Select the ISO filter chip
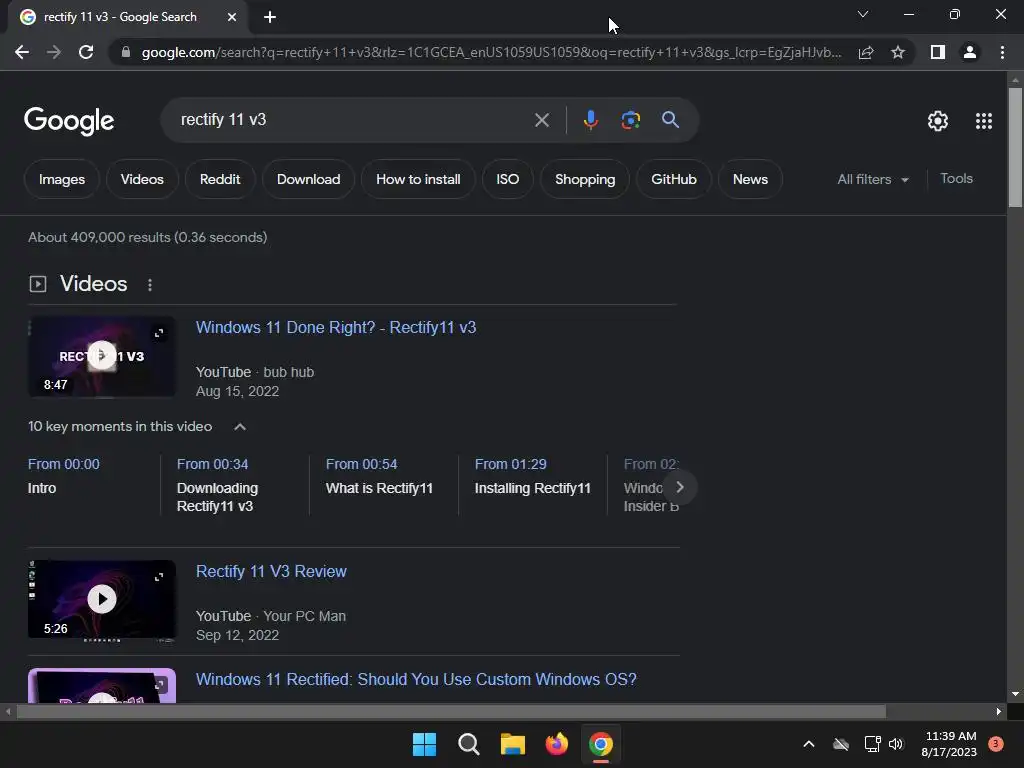 [507, 179]
